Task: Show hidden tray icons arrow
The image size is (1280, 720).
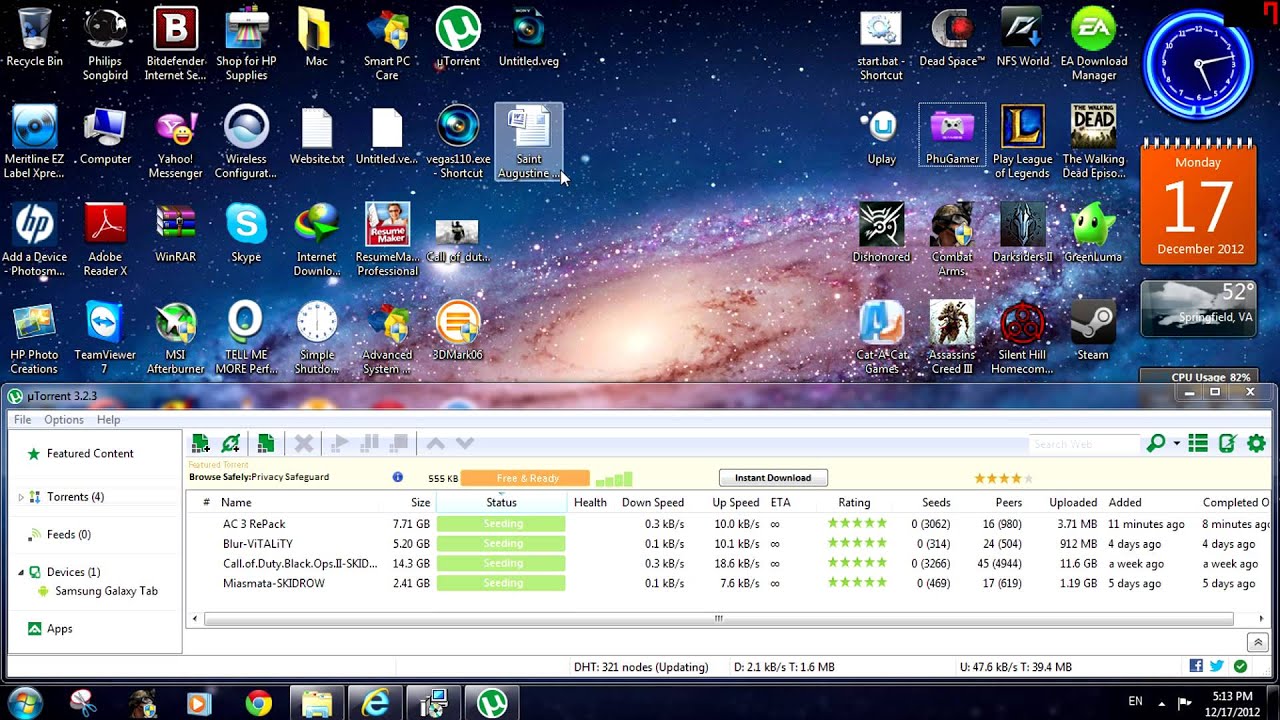Action: coord(1161,702)
